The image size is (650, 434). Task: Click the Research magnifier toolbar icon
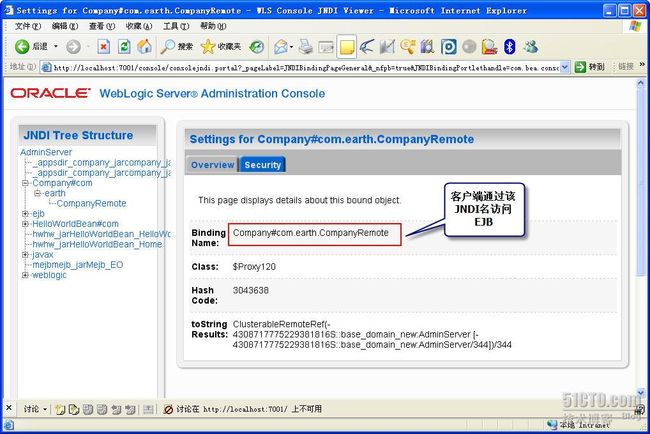click(408, 46)
